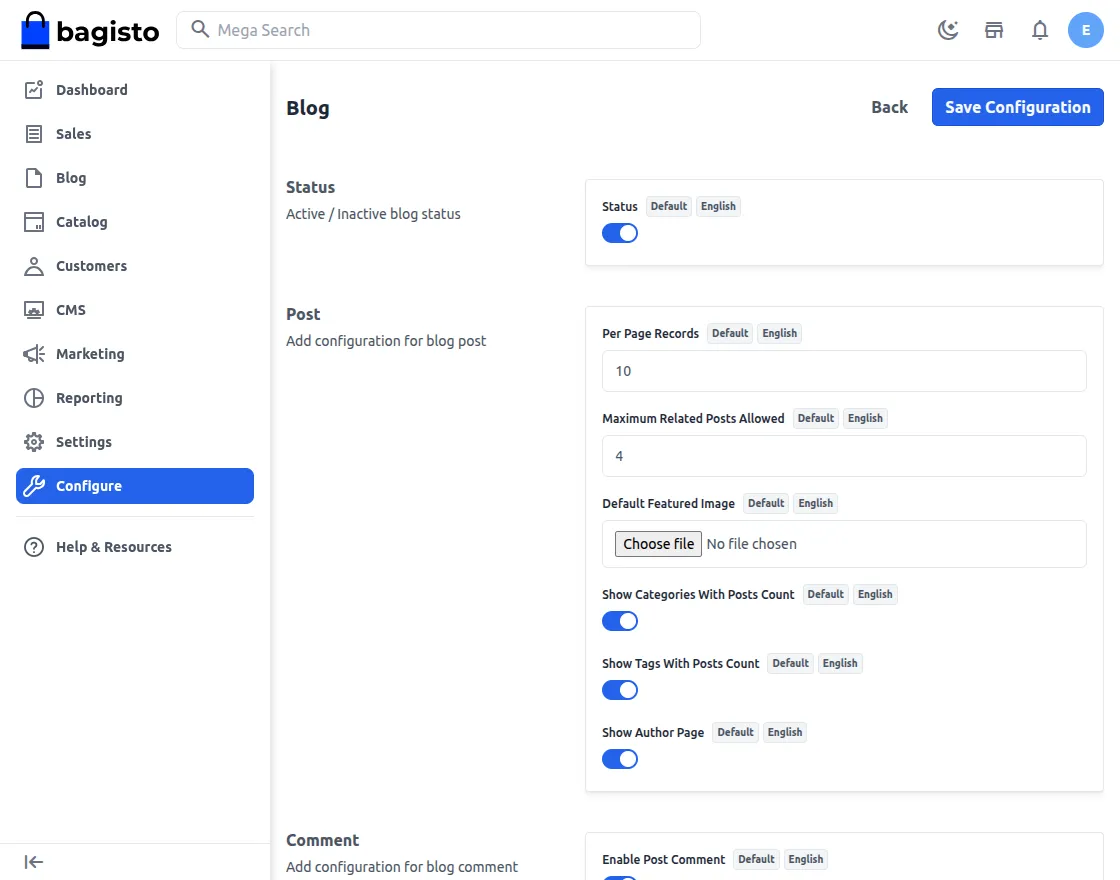This screenshot has height=880, width=1120.
Task: Open the user avatar E menu
Action: pos(1086,30)
